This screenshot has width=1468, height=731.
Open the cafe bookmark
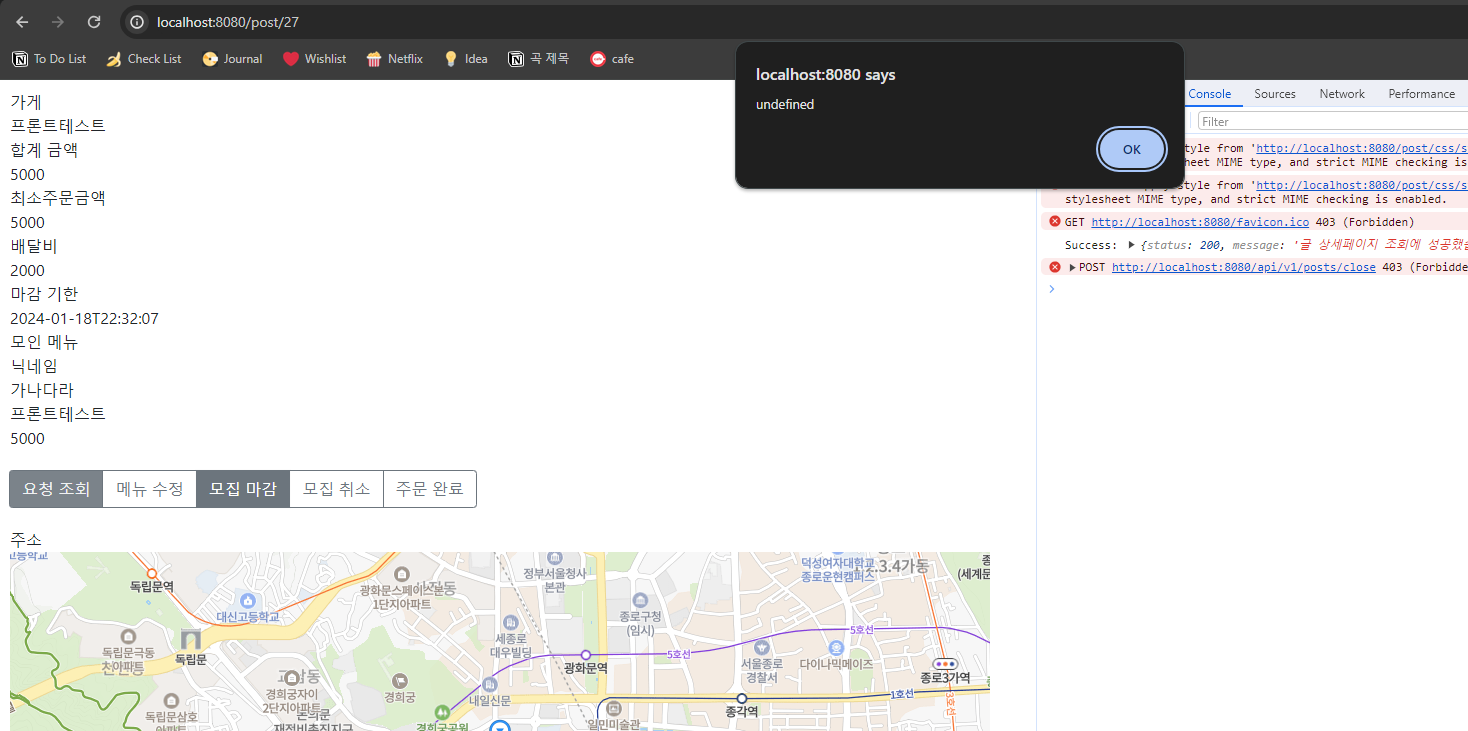pyautogui.click(x=612, y=59)
